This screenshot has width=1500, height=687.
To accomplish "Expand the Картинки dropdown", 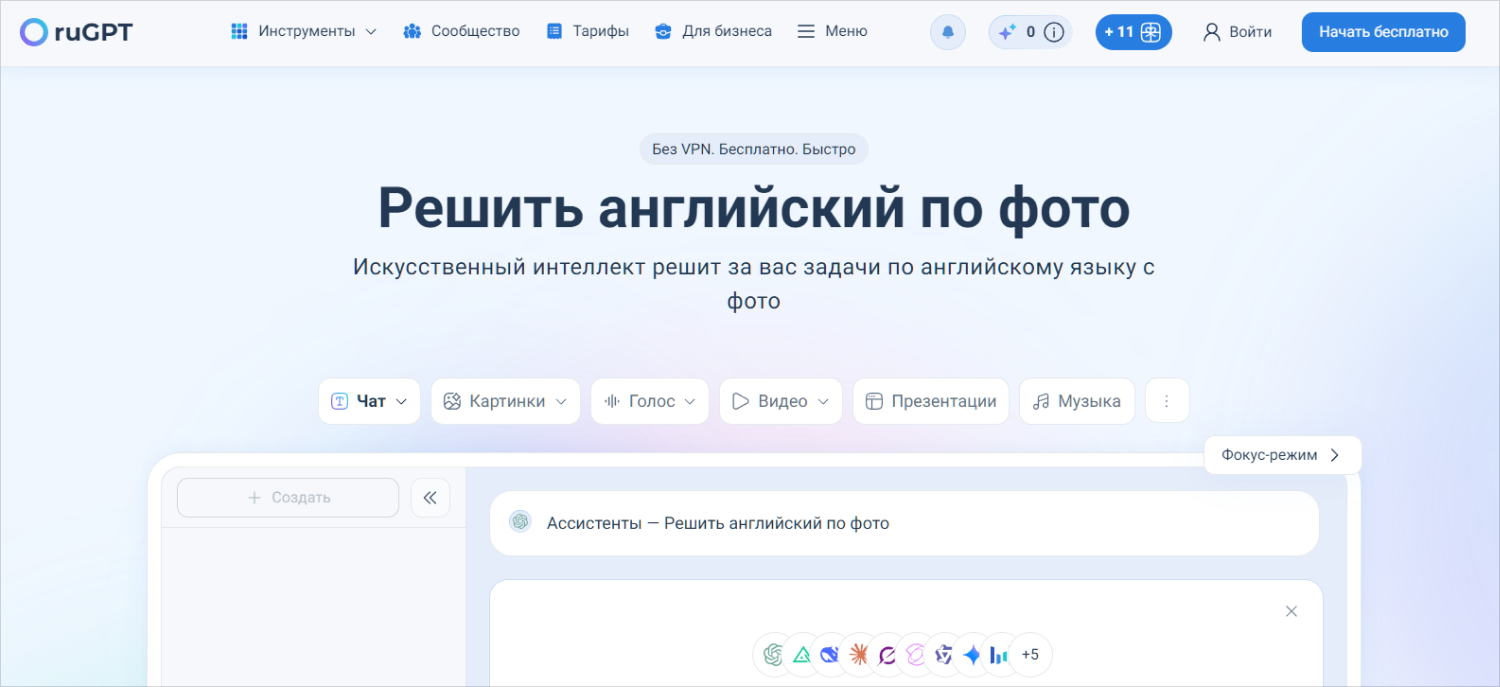I will pos(505,401).
